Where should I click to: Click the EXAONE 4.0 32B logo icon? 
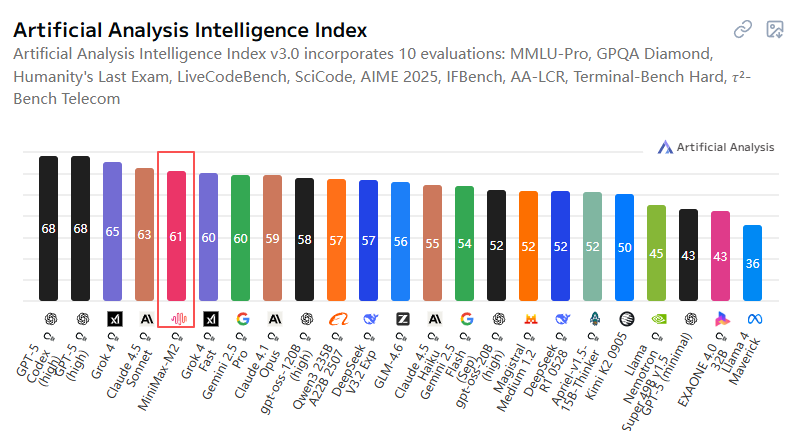click(x=721, y=319)
